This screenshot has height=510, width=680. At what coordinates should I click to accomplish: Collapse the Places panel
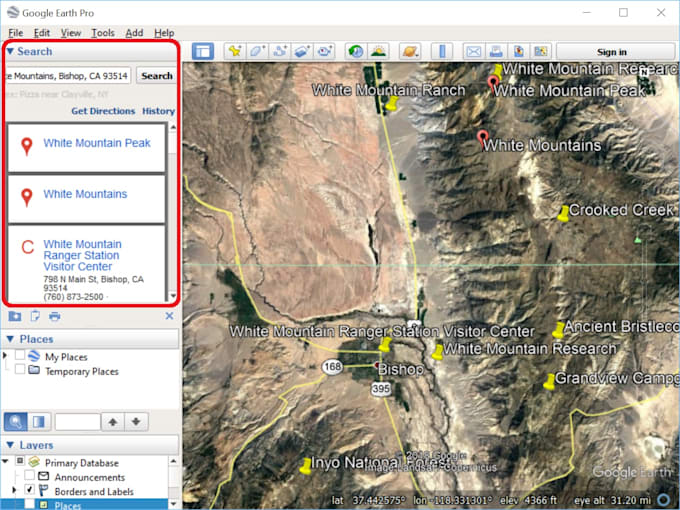click(x=10, y=339)
